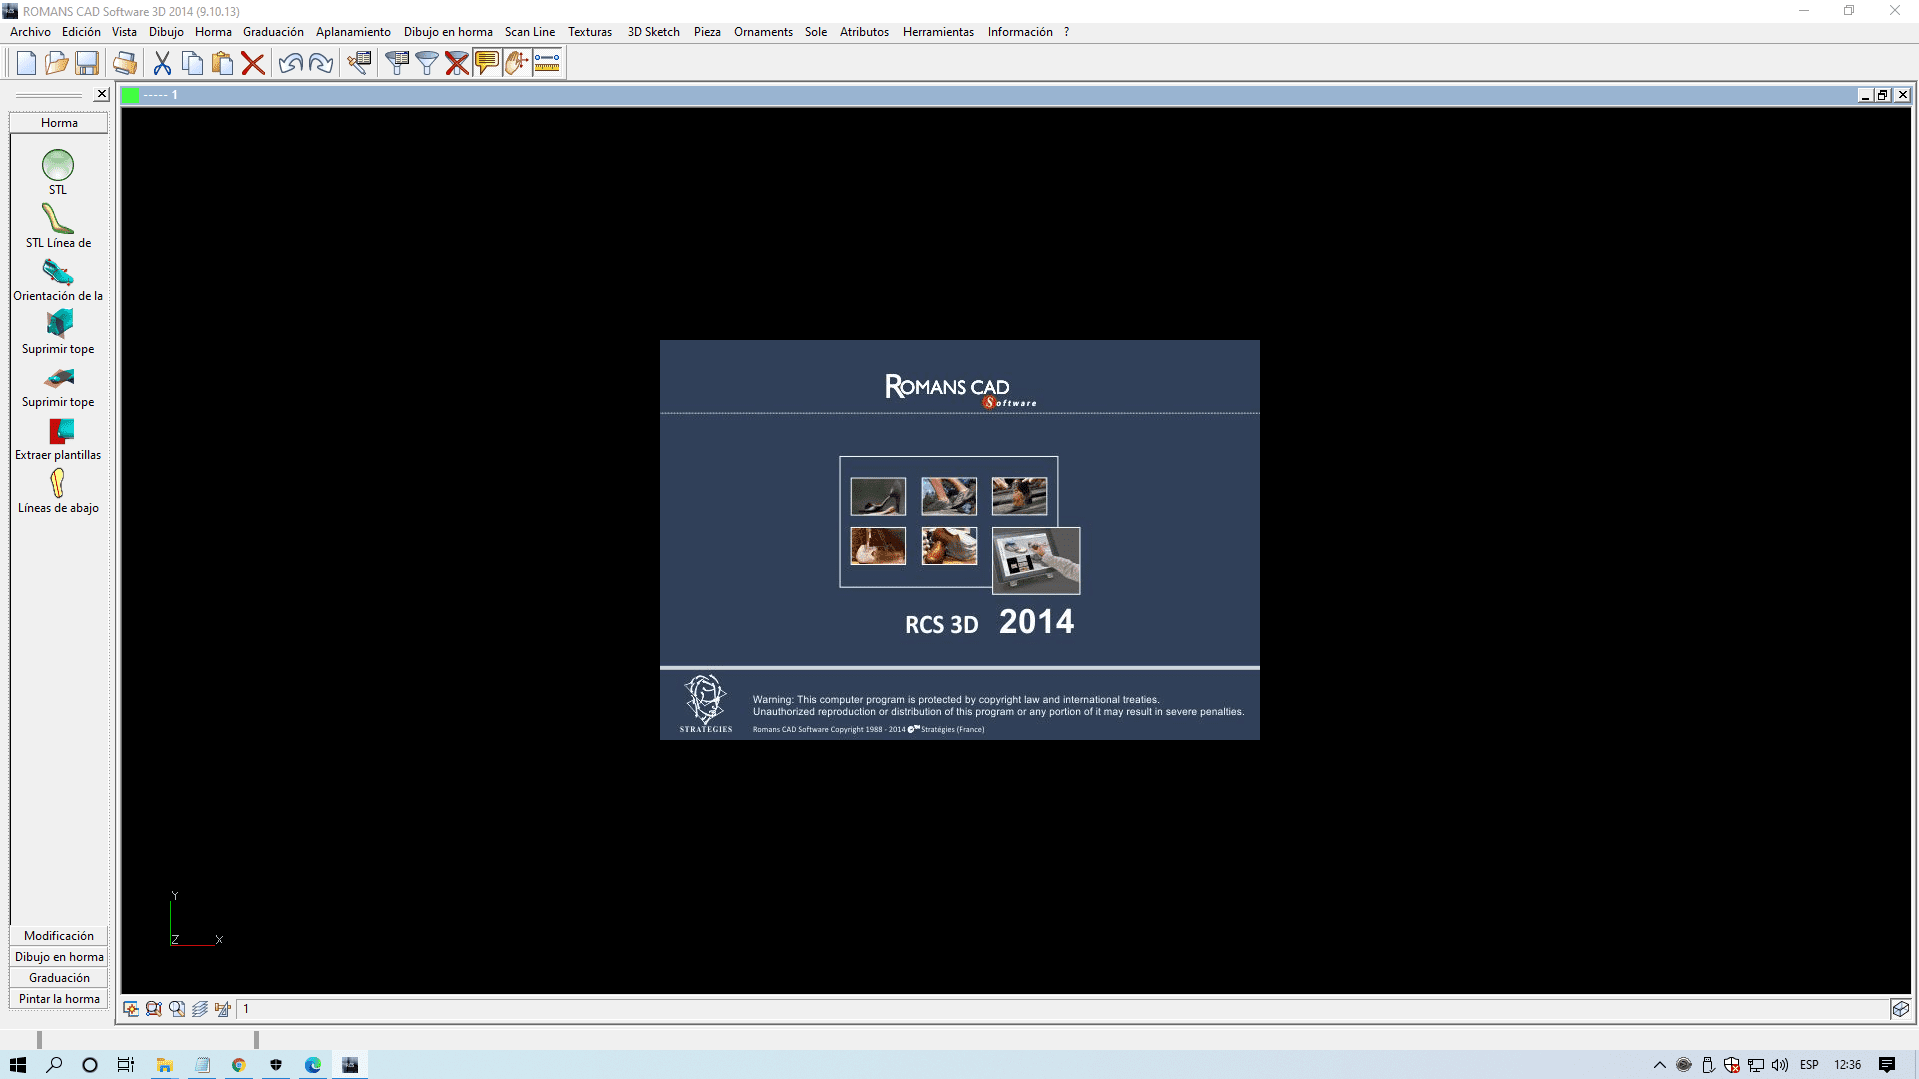Click the layers icon in bottom toolbar
Image resolution: width=1919 pixels, height=1079 pixels.
tap(200, 1009)
